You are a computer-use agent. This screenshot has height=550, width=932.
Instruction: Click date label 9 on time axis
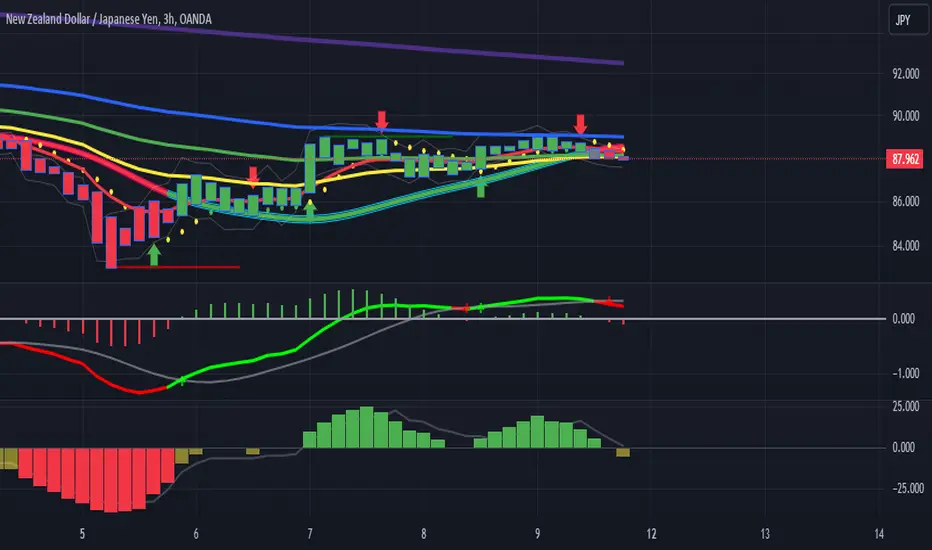click(x=537, y=534)
